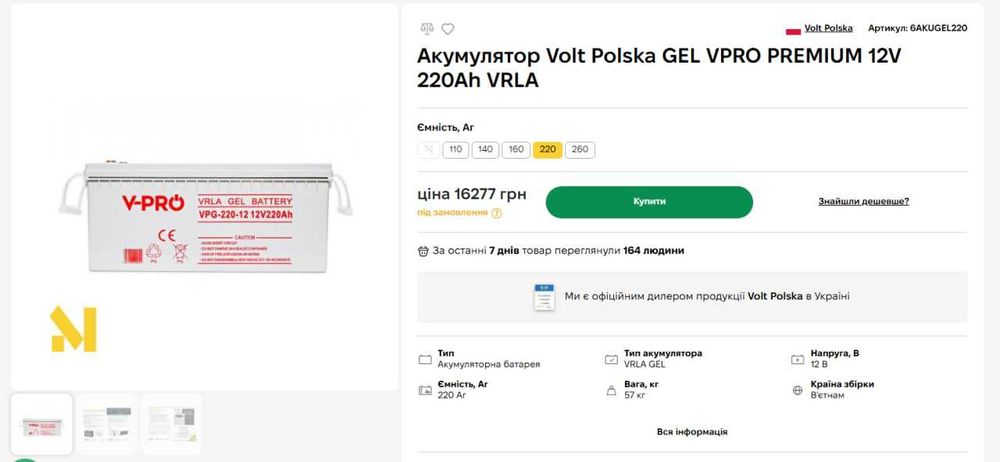Screen dimensions: 1000x462
Task: Open the 'Знайшли дешевше?' link
Action: 863,201
